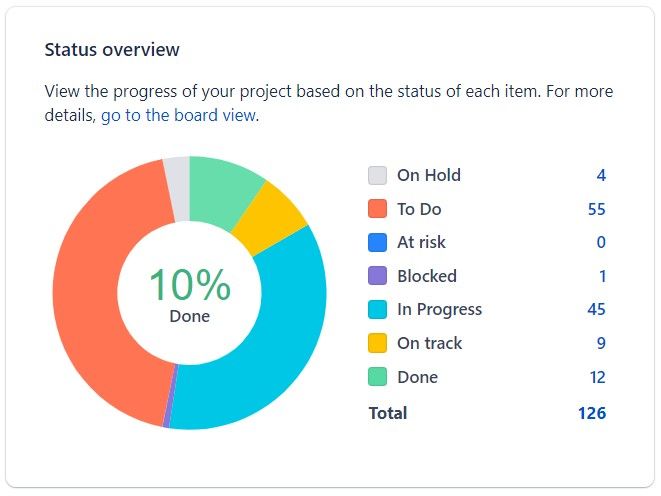Click the To Do orange color swatch
Screen dimensions: 661x496
[377, 209]
